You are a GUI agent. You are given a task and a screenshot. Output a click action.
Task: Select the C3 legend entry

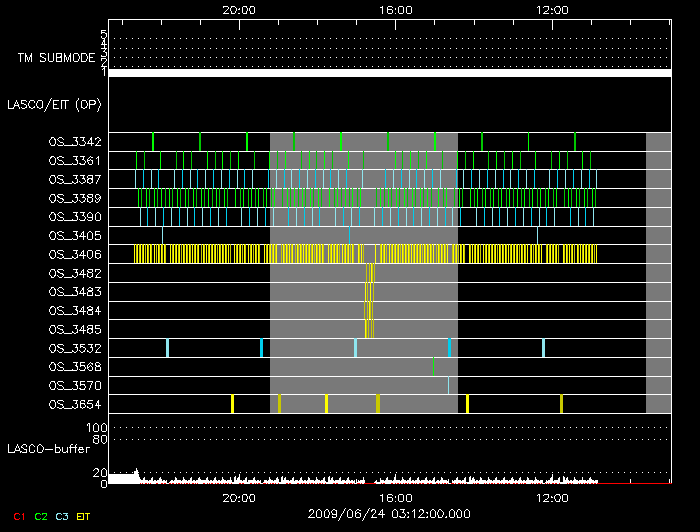(64, 516)
